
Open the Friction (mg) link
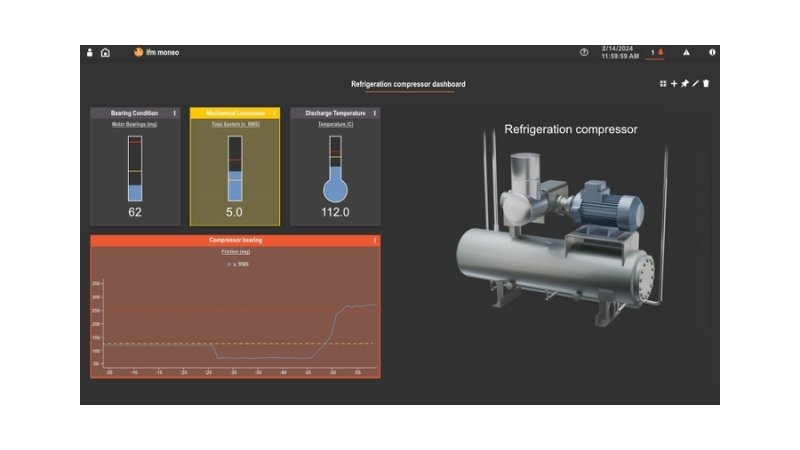(235, 252)
